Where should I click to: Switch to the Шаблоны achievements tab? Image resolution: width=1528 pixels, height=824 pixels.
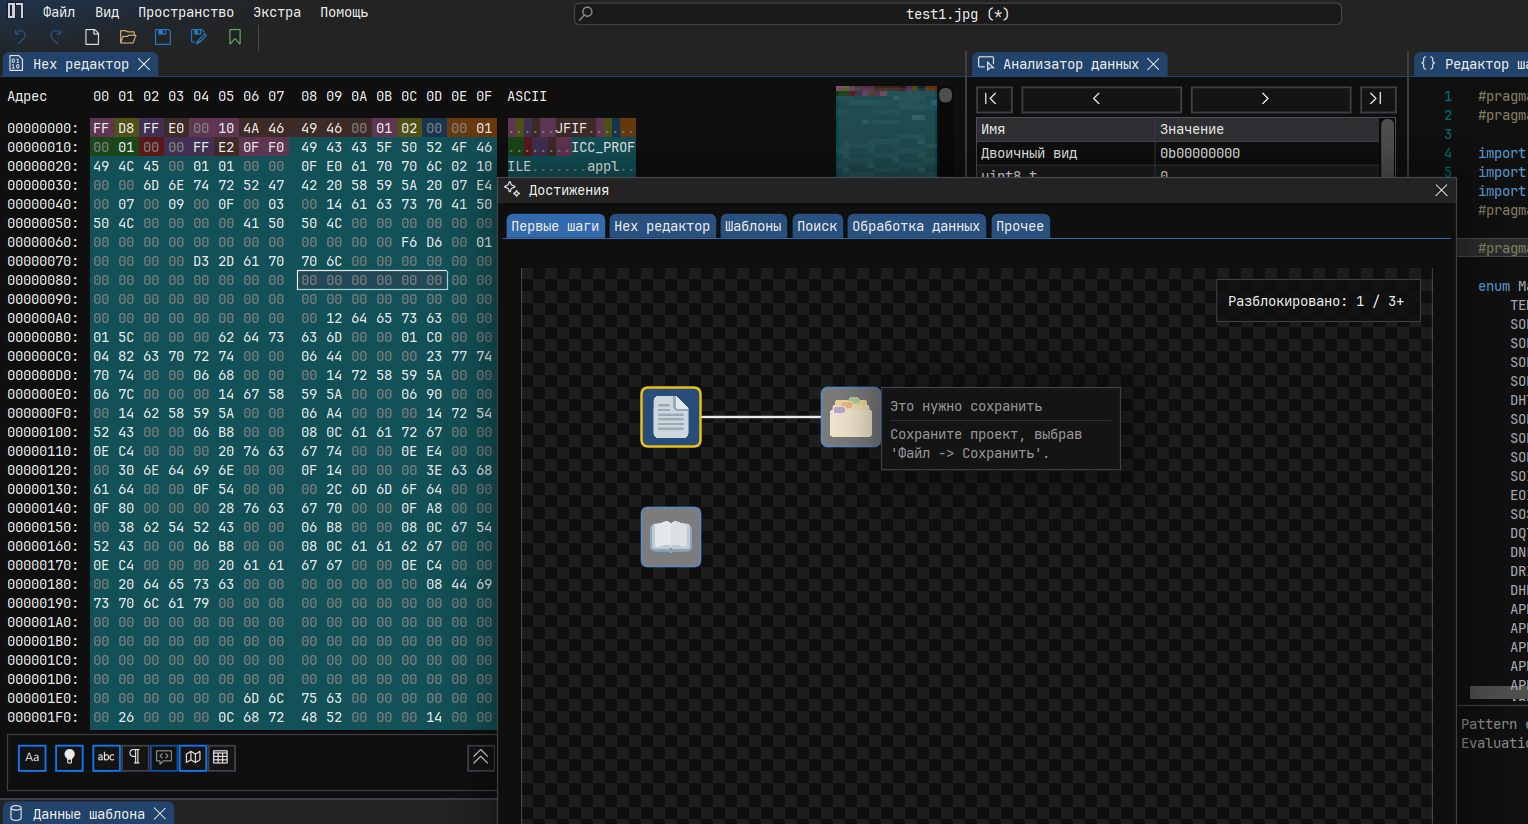pos(753,226)
